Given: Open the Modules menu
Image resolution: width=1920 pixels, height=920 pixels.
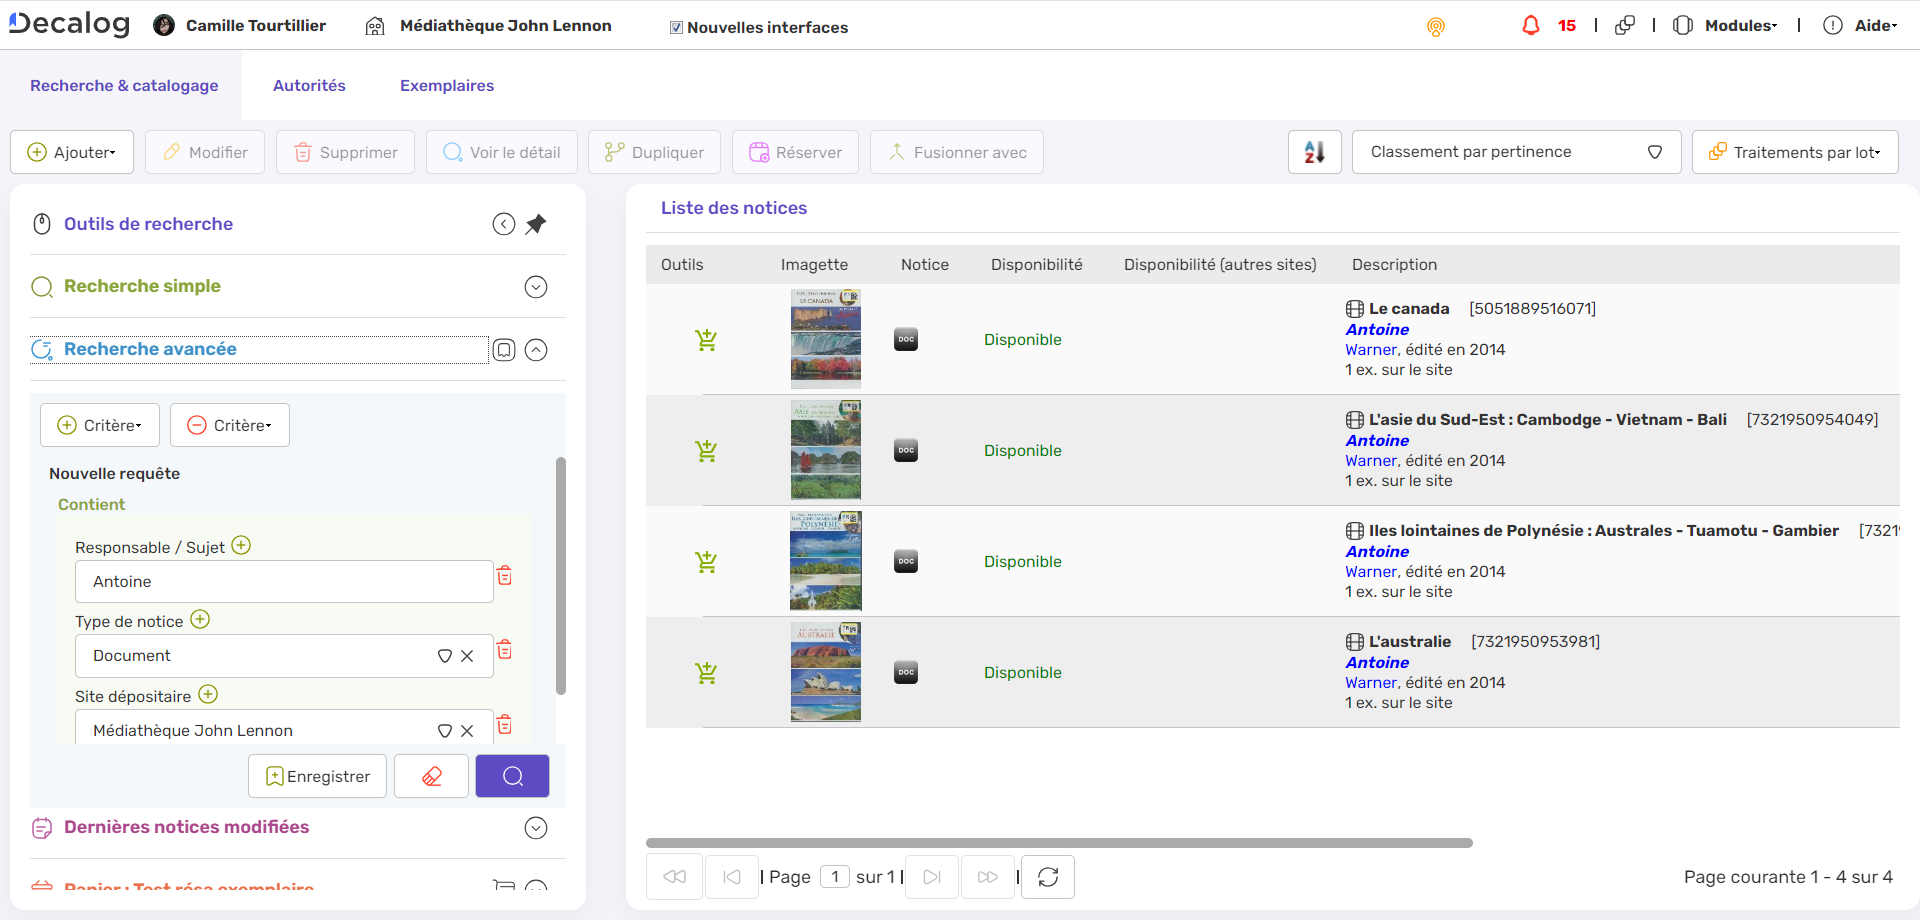Looking at the screenshot, I should pyautogui.click(x=1739, y=26).
